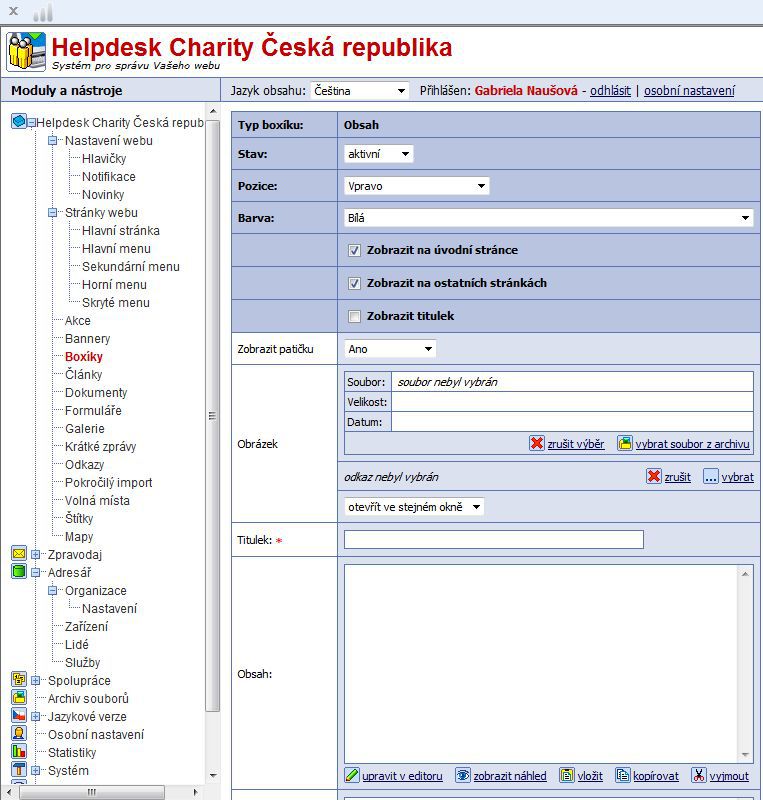Click the Statistiky bar chart icon
Viewport: 763px width, 800px height.
point(19,752)
